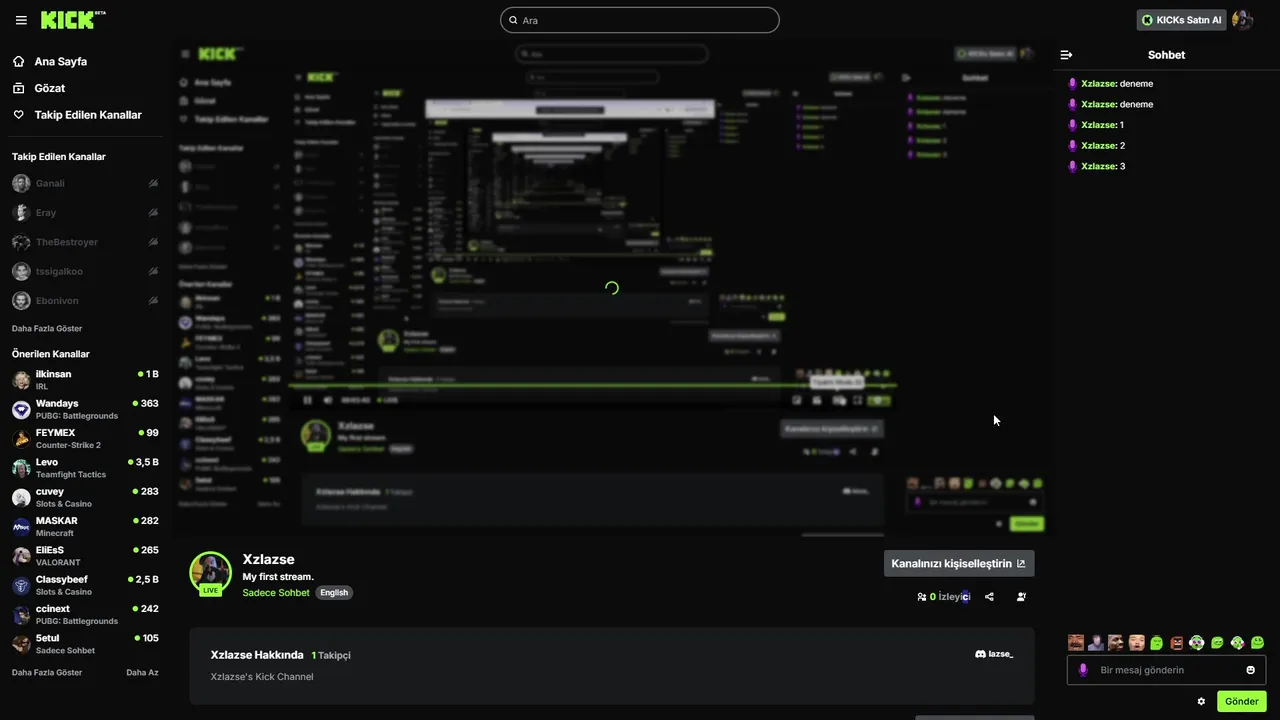Open Gözat in the sidebar

point(49,88)
